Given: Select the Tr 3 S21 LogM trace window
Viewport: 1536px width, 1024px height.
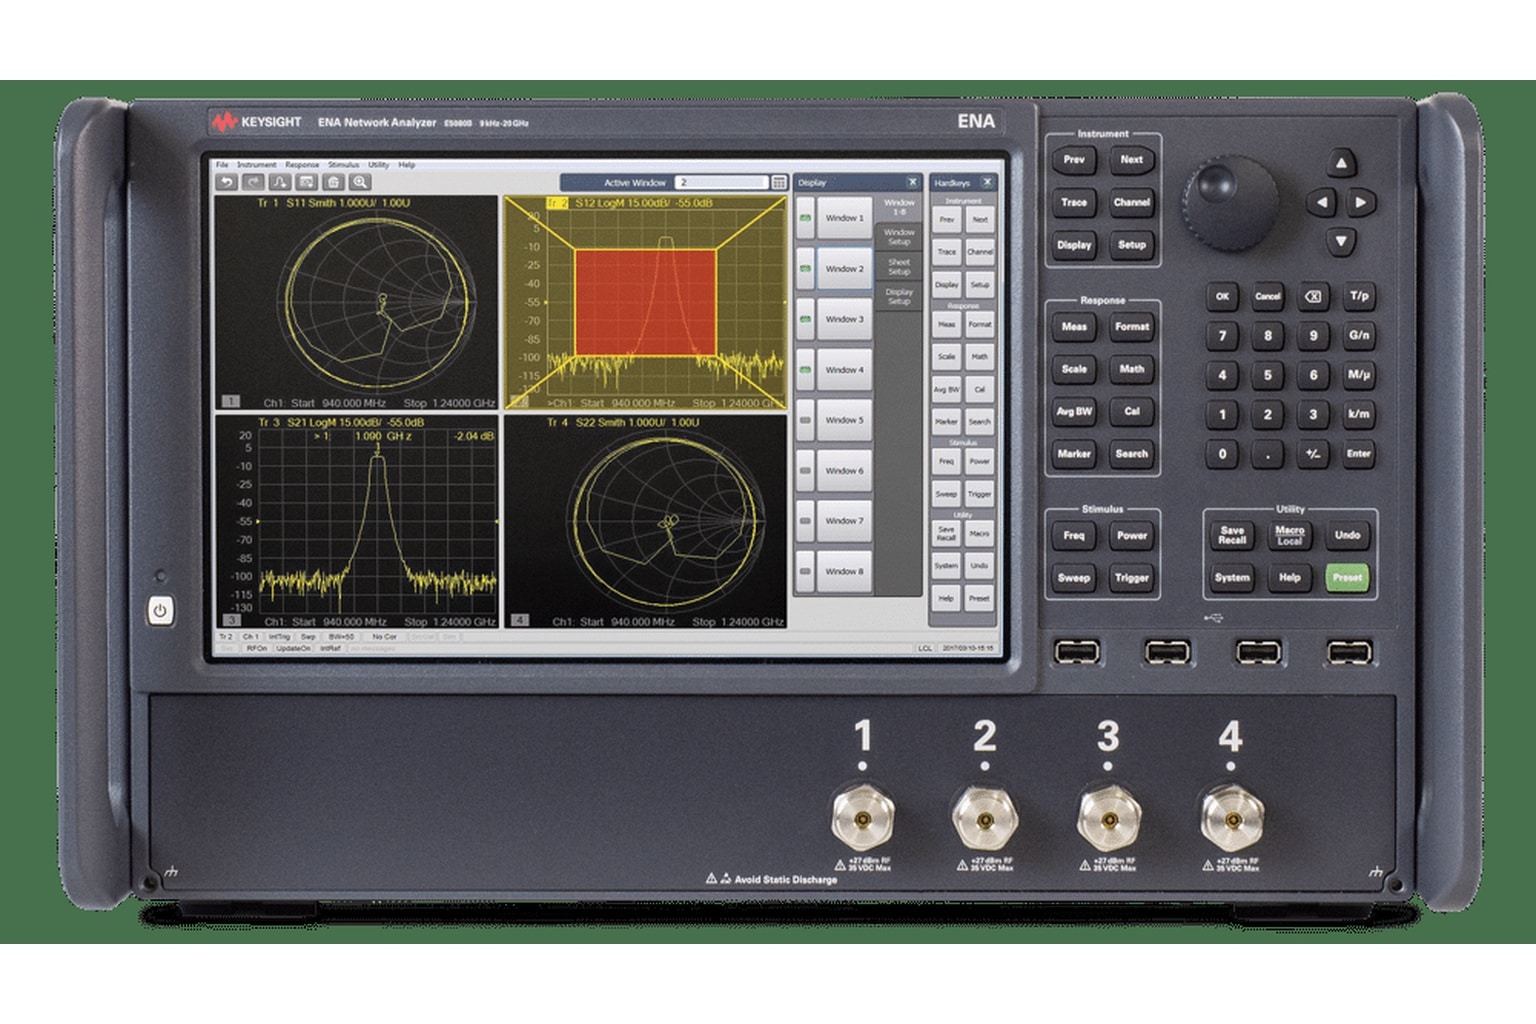Looking at the screenshot, I should [x=356, y=521].
